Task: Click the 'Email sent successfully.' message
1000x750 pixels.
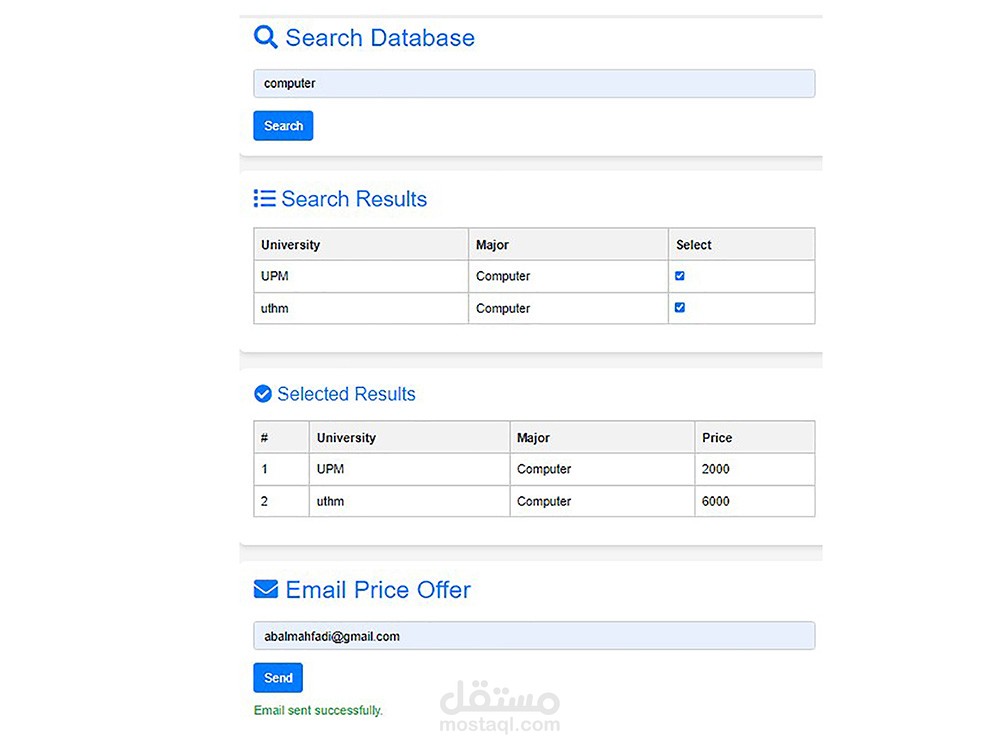Action: (318, 710)
